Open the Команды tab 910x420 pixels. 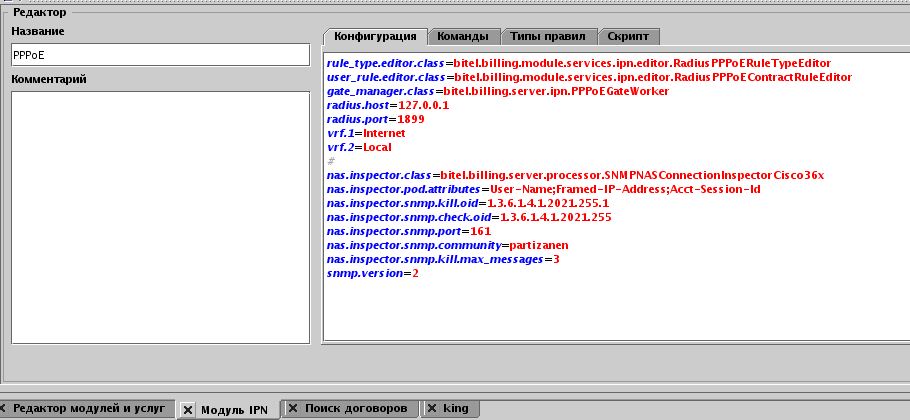coord(463,36)
